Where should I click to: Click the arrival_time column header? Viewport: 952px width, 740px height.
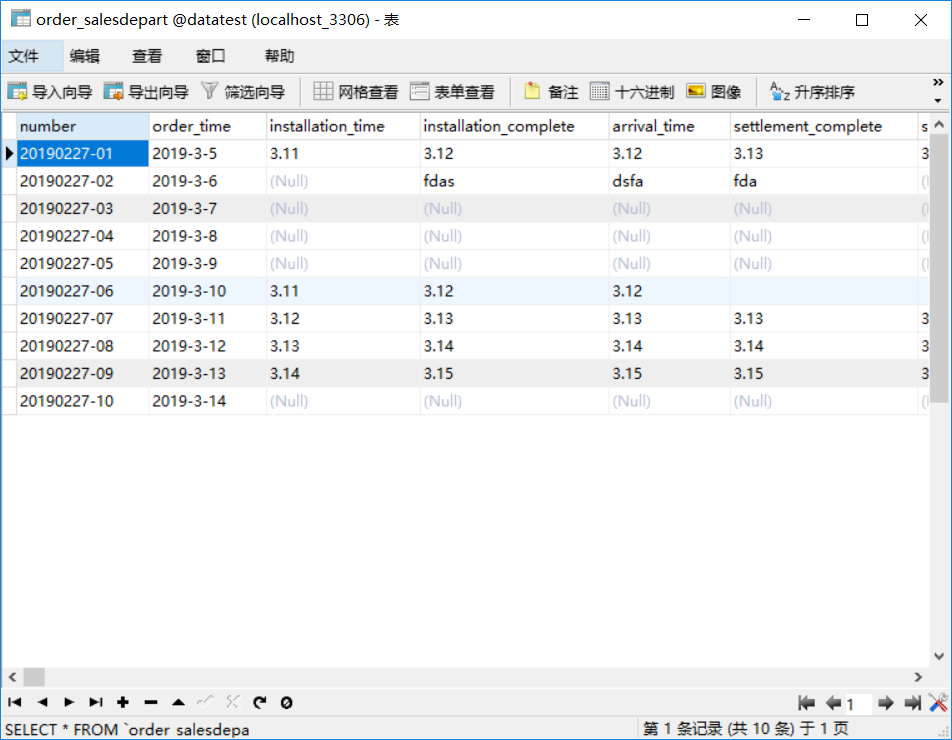[x=669, y=126]
